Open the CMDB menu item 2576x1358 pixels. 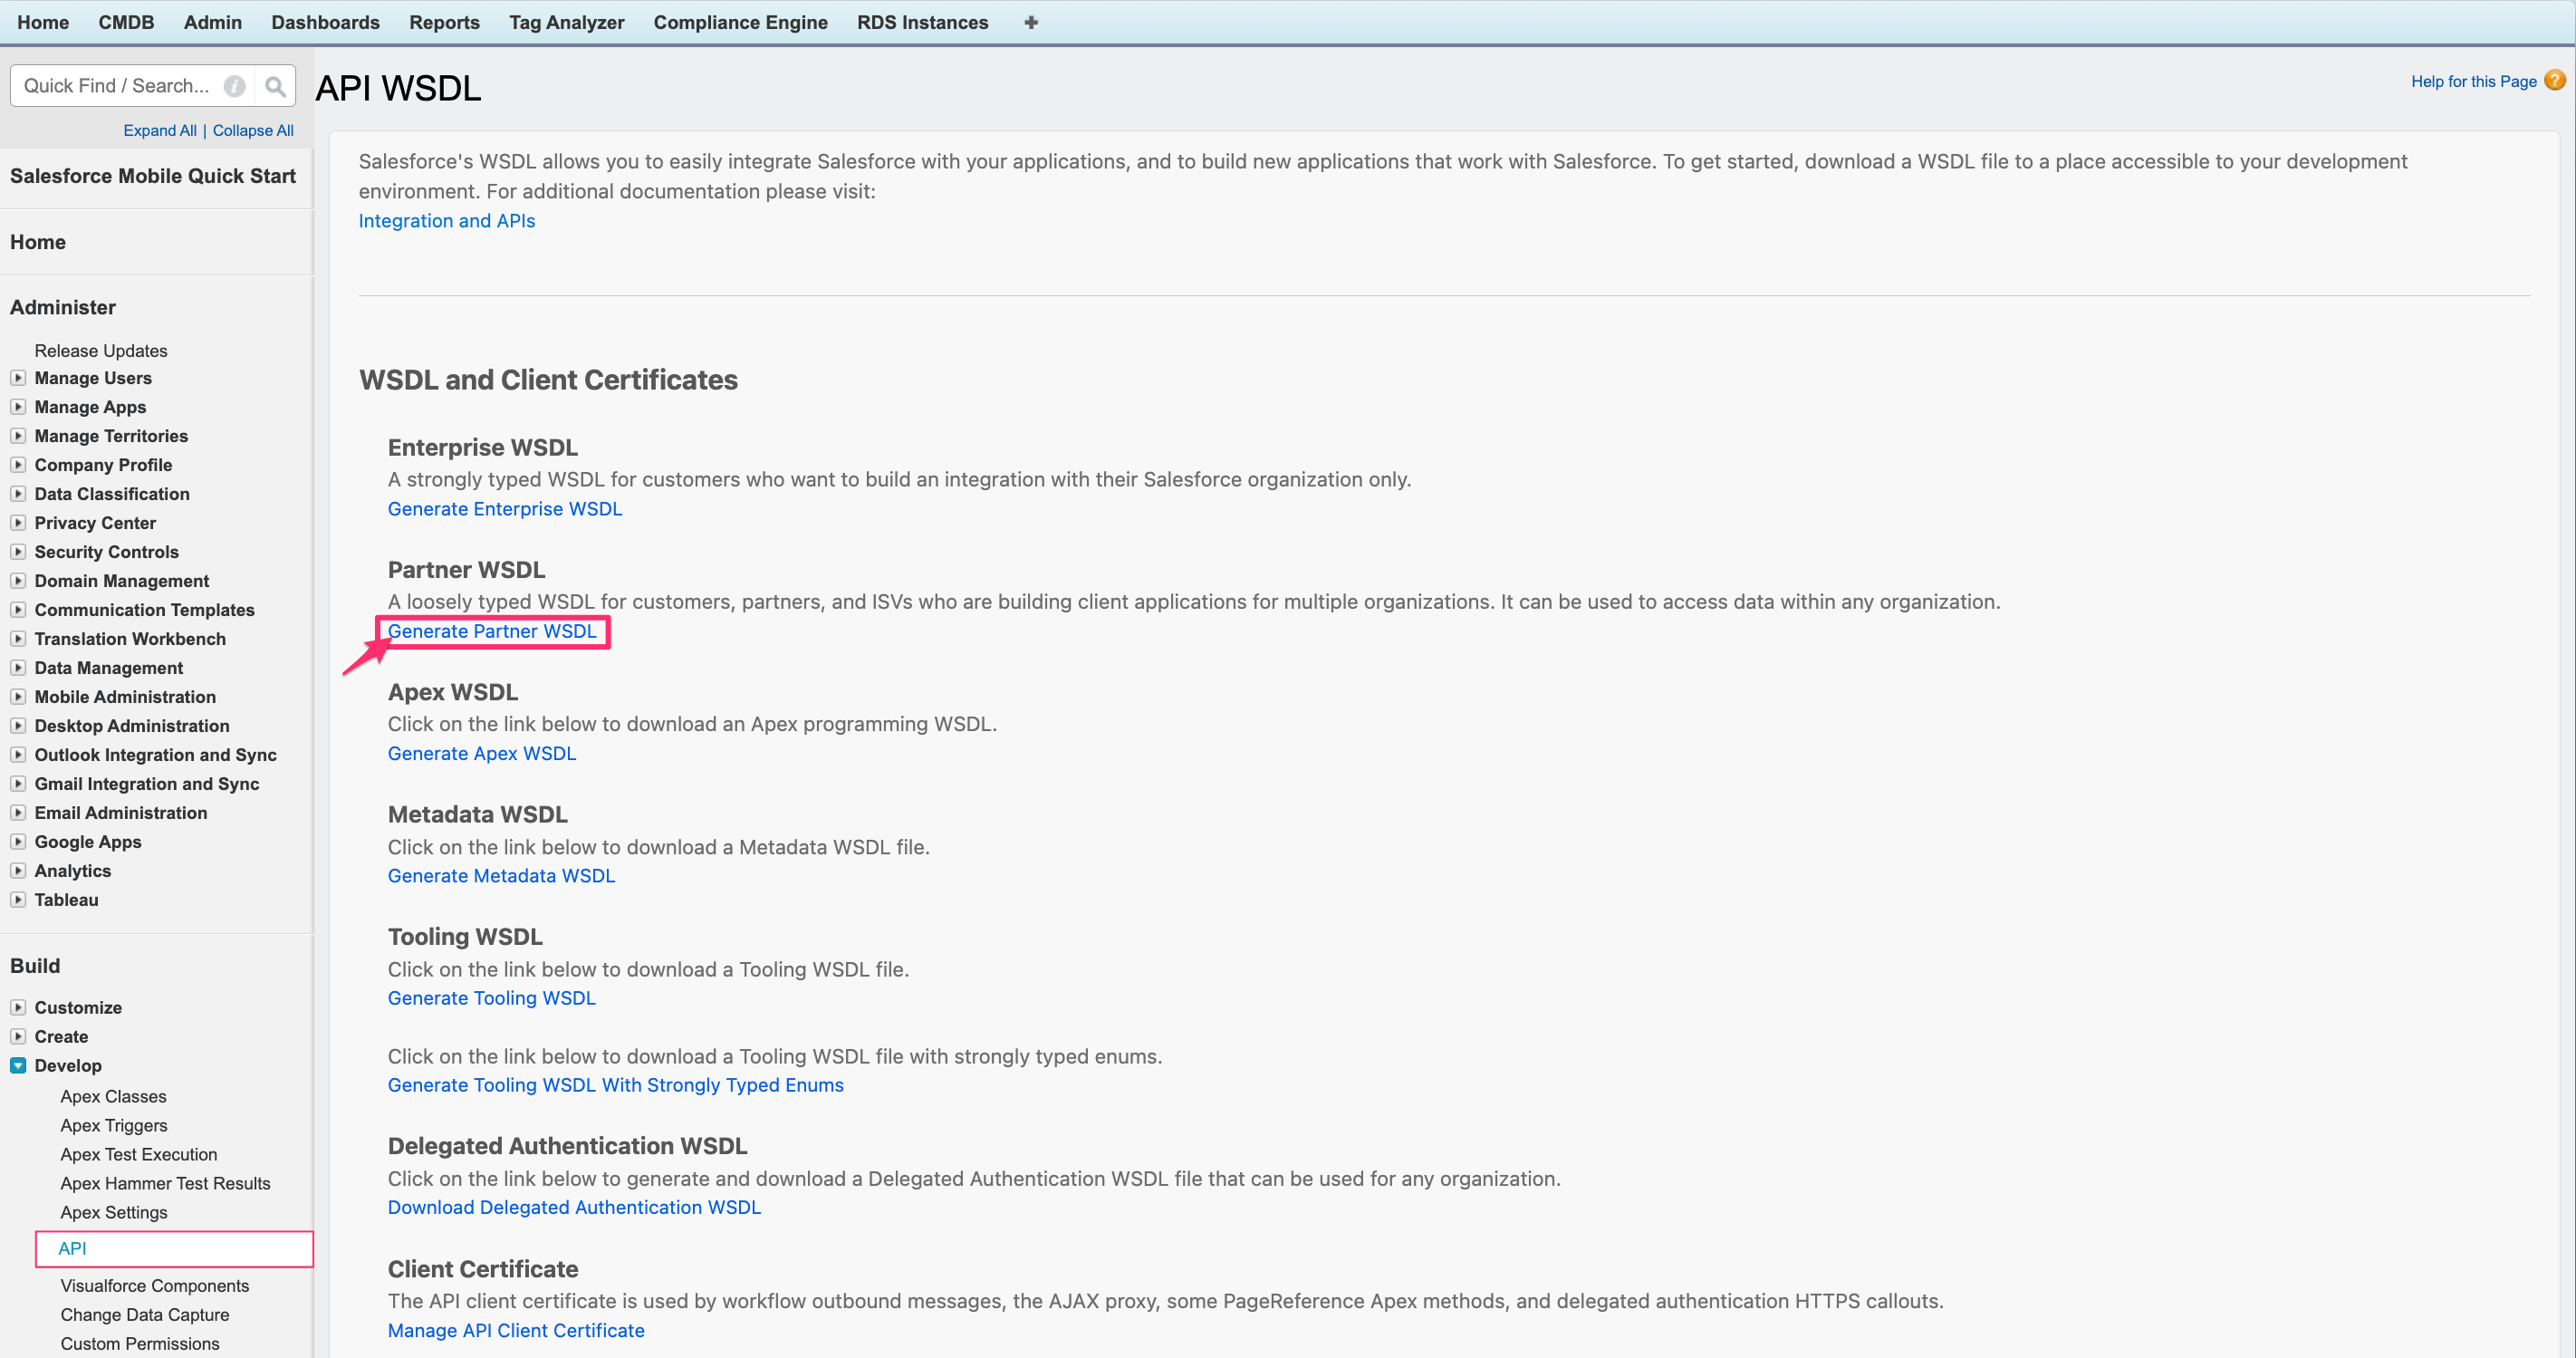126,22
